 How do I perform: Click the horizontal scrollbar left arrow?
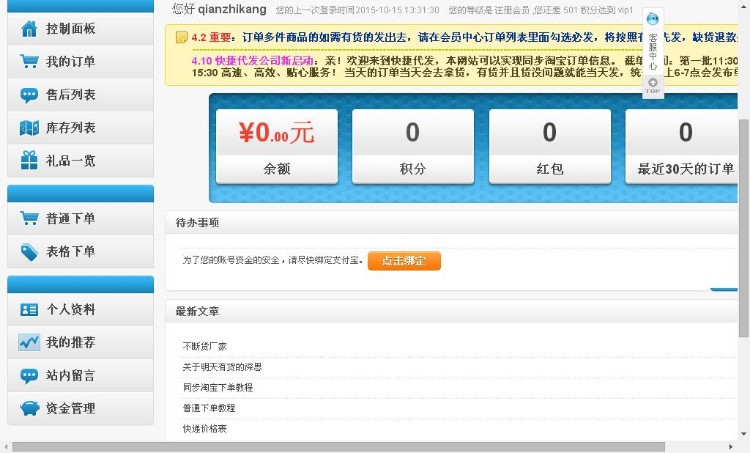tap(5, 447)
